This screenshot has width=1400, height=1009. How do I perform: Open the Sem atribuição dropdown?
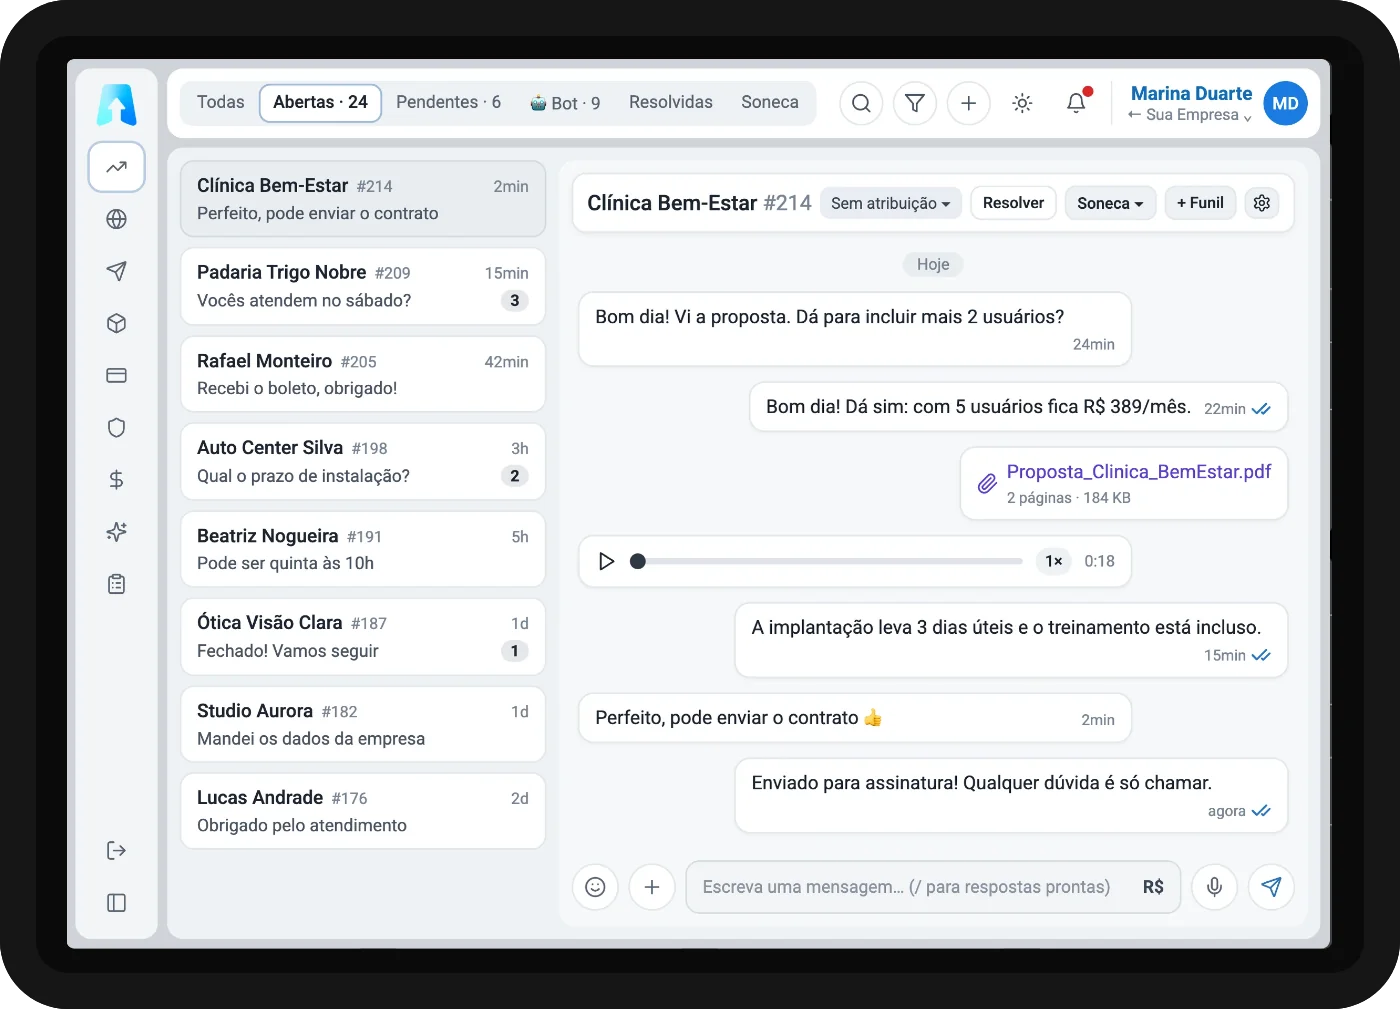(x=891, y=203)
